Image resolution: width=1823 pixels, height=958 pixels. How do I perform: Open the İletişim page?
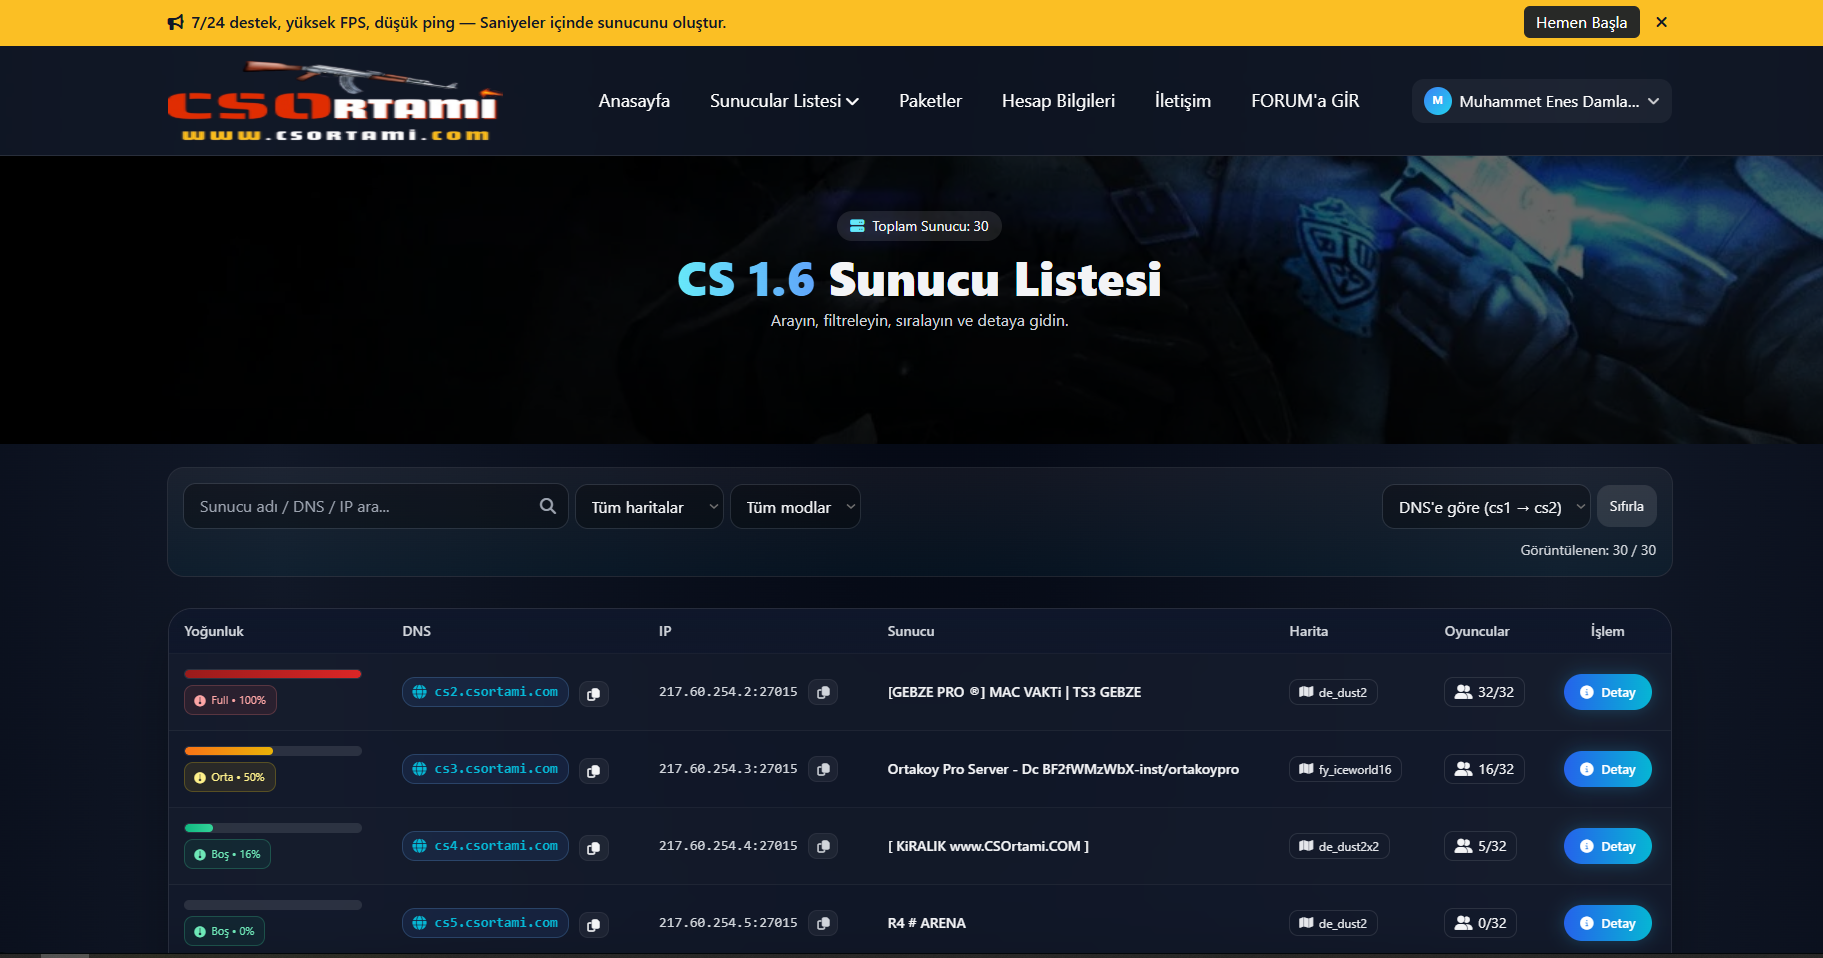[x=1183, y=101]
